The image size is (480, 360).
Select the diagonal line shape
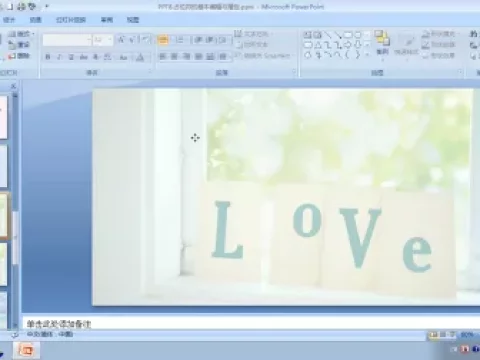click(328, 35)
